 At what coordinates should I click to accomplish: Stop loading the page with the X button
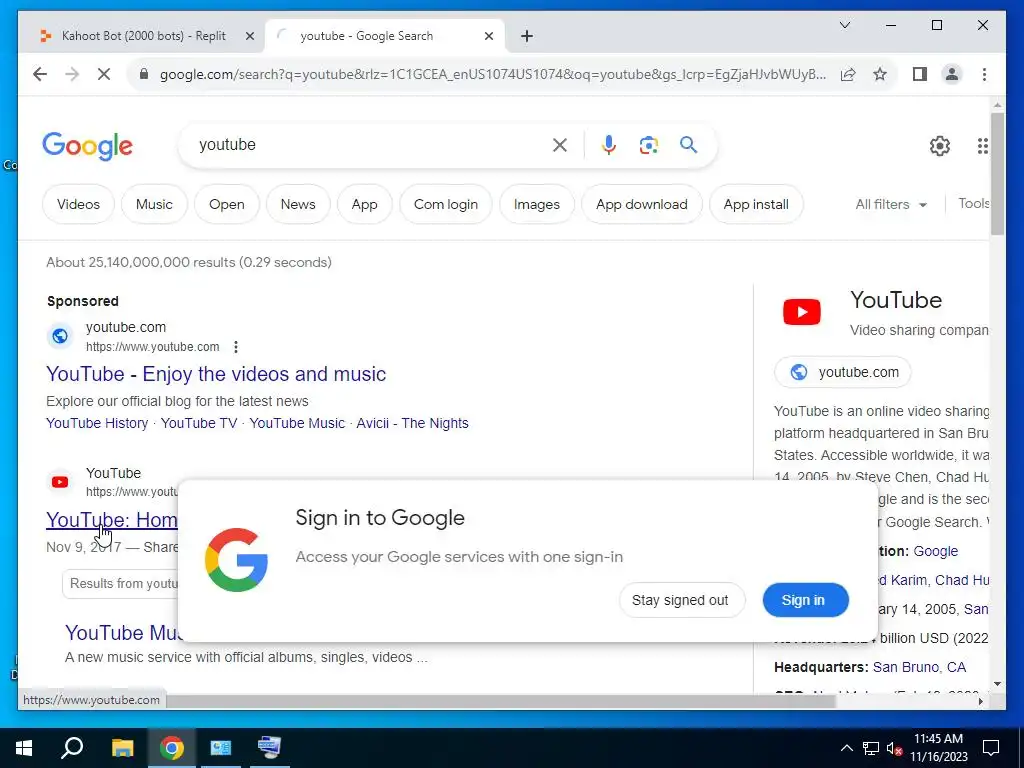point(104,74)
